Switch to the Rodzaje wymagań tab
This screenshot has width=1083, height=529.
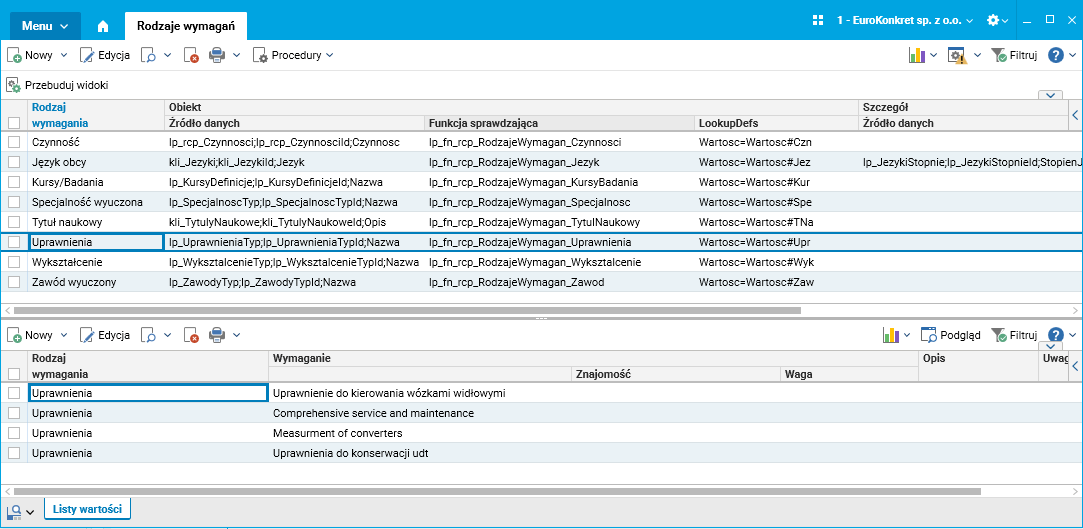pyautogui.click(x=186, y=26)
